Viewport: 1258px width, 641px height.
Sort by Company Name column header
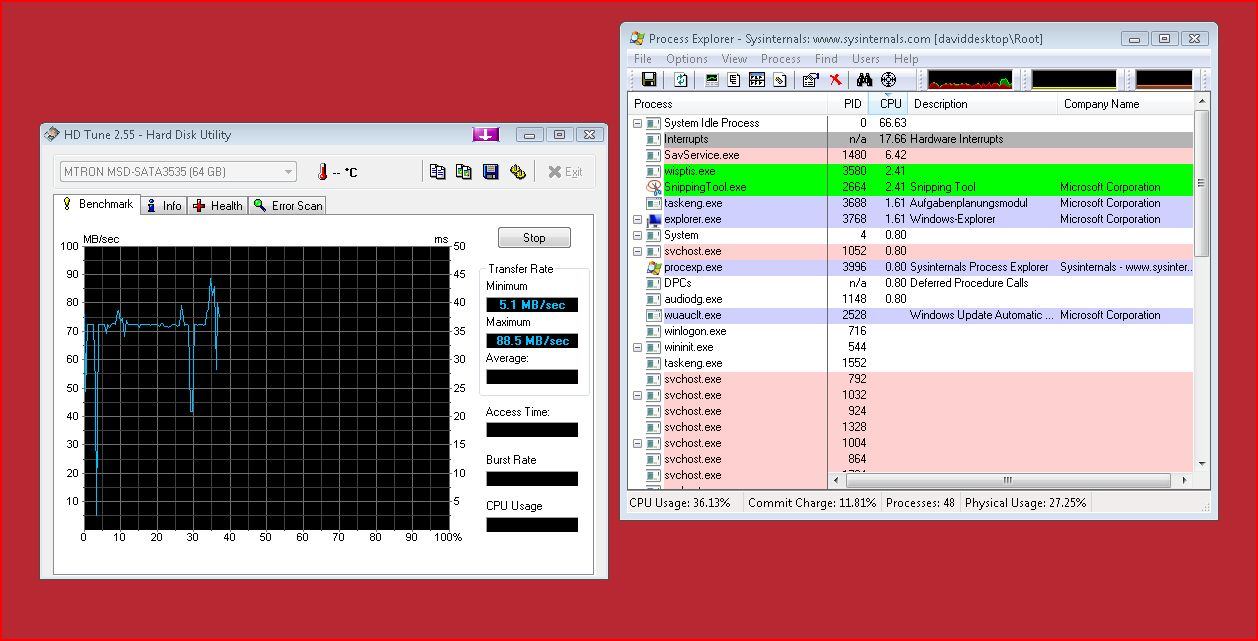click(x=1126, y=104)
